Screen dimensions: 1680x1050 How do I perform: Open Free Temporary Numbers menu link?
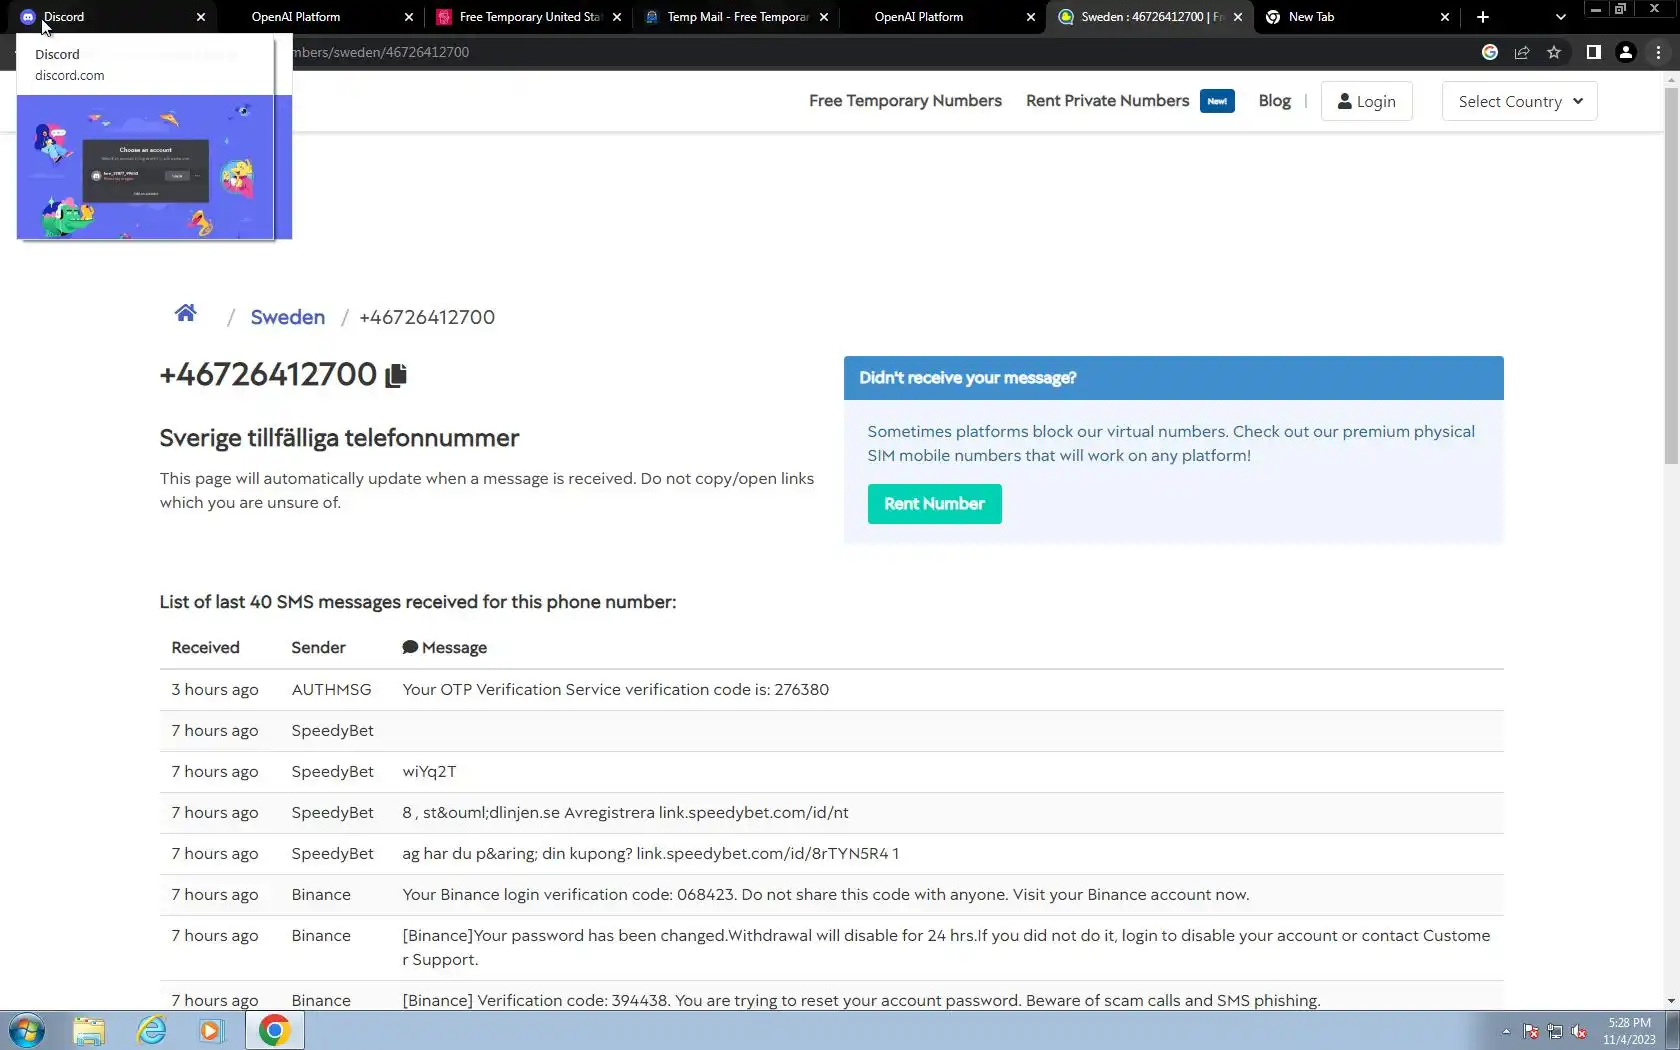click(x=905, y=101)
